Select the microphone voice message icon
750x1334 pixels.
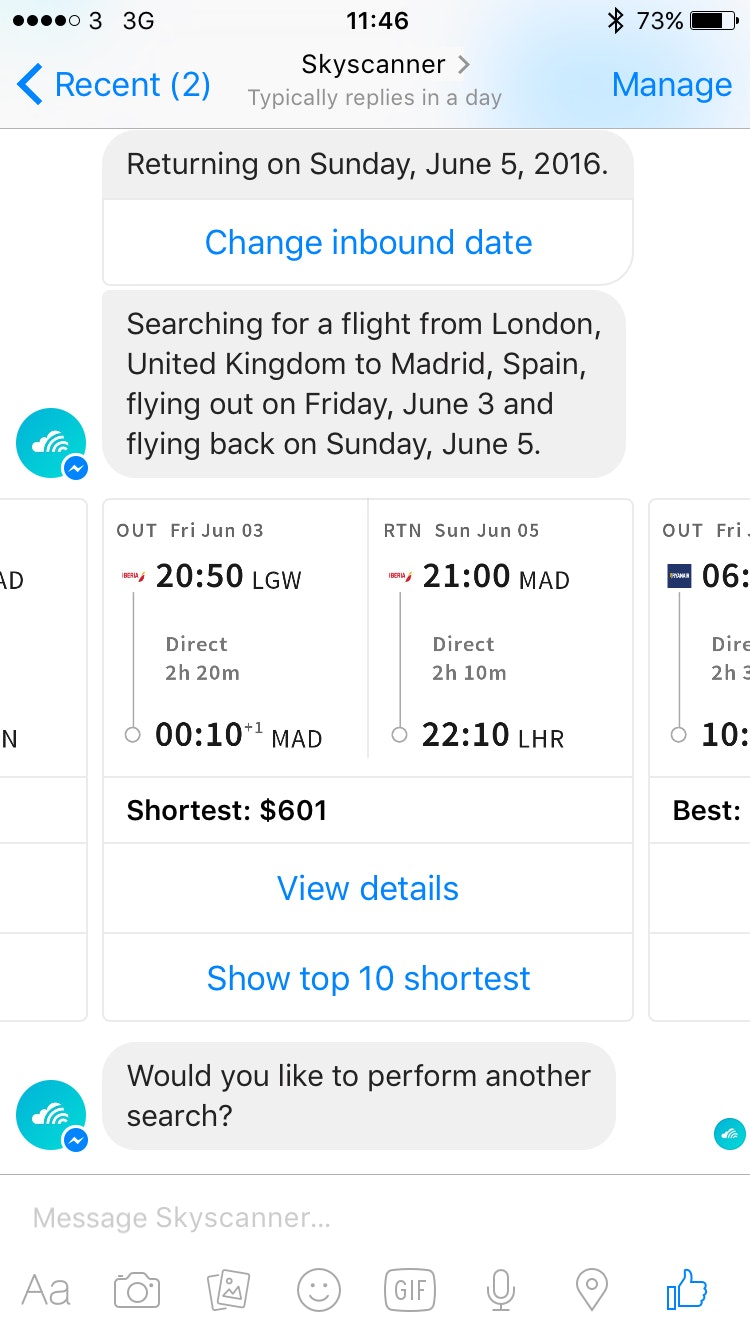coord(502,1289)
